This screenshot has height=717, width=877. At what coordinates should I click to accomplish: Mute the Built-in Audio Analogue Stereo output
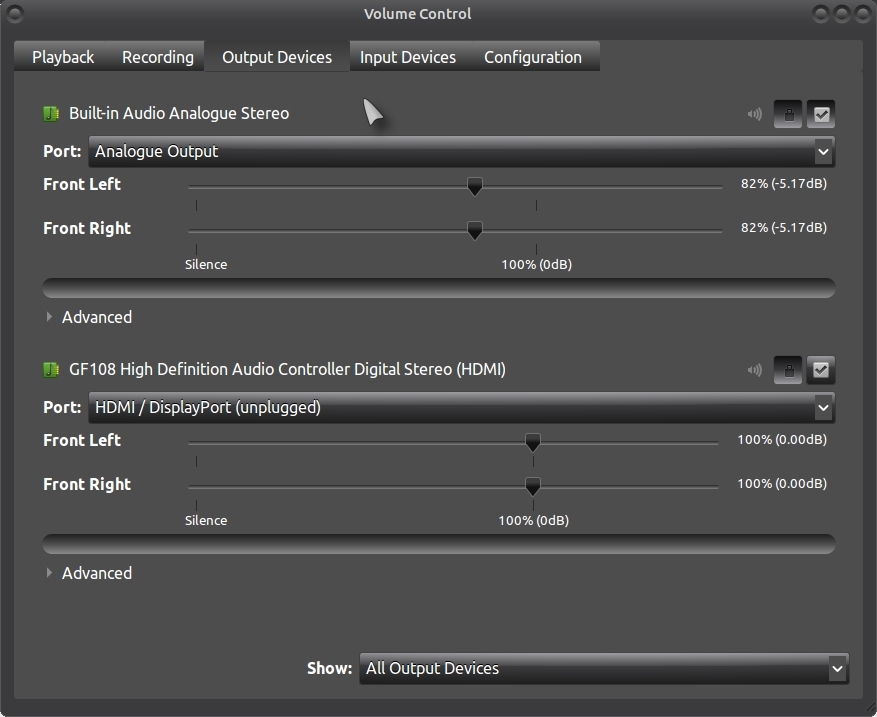(x=755, y=114)
